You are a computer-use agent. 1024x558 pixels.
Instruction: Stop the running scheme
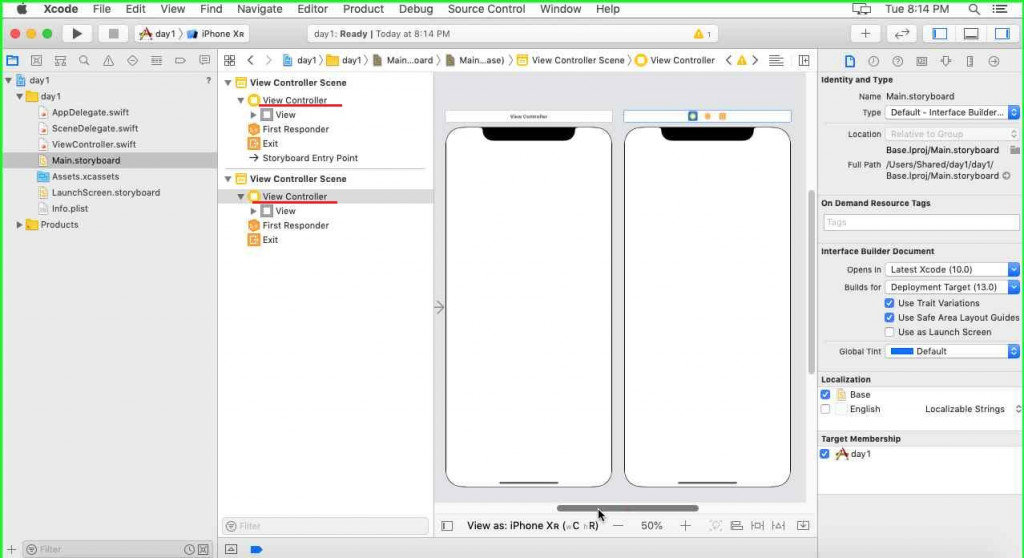pyautogui.click(x=113, y=33)
